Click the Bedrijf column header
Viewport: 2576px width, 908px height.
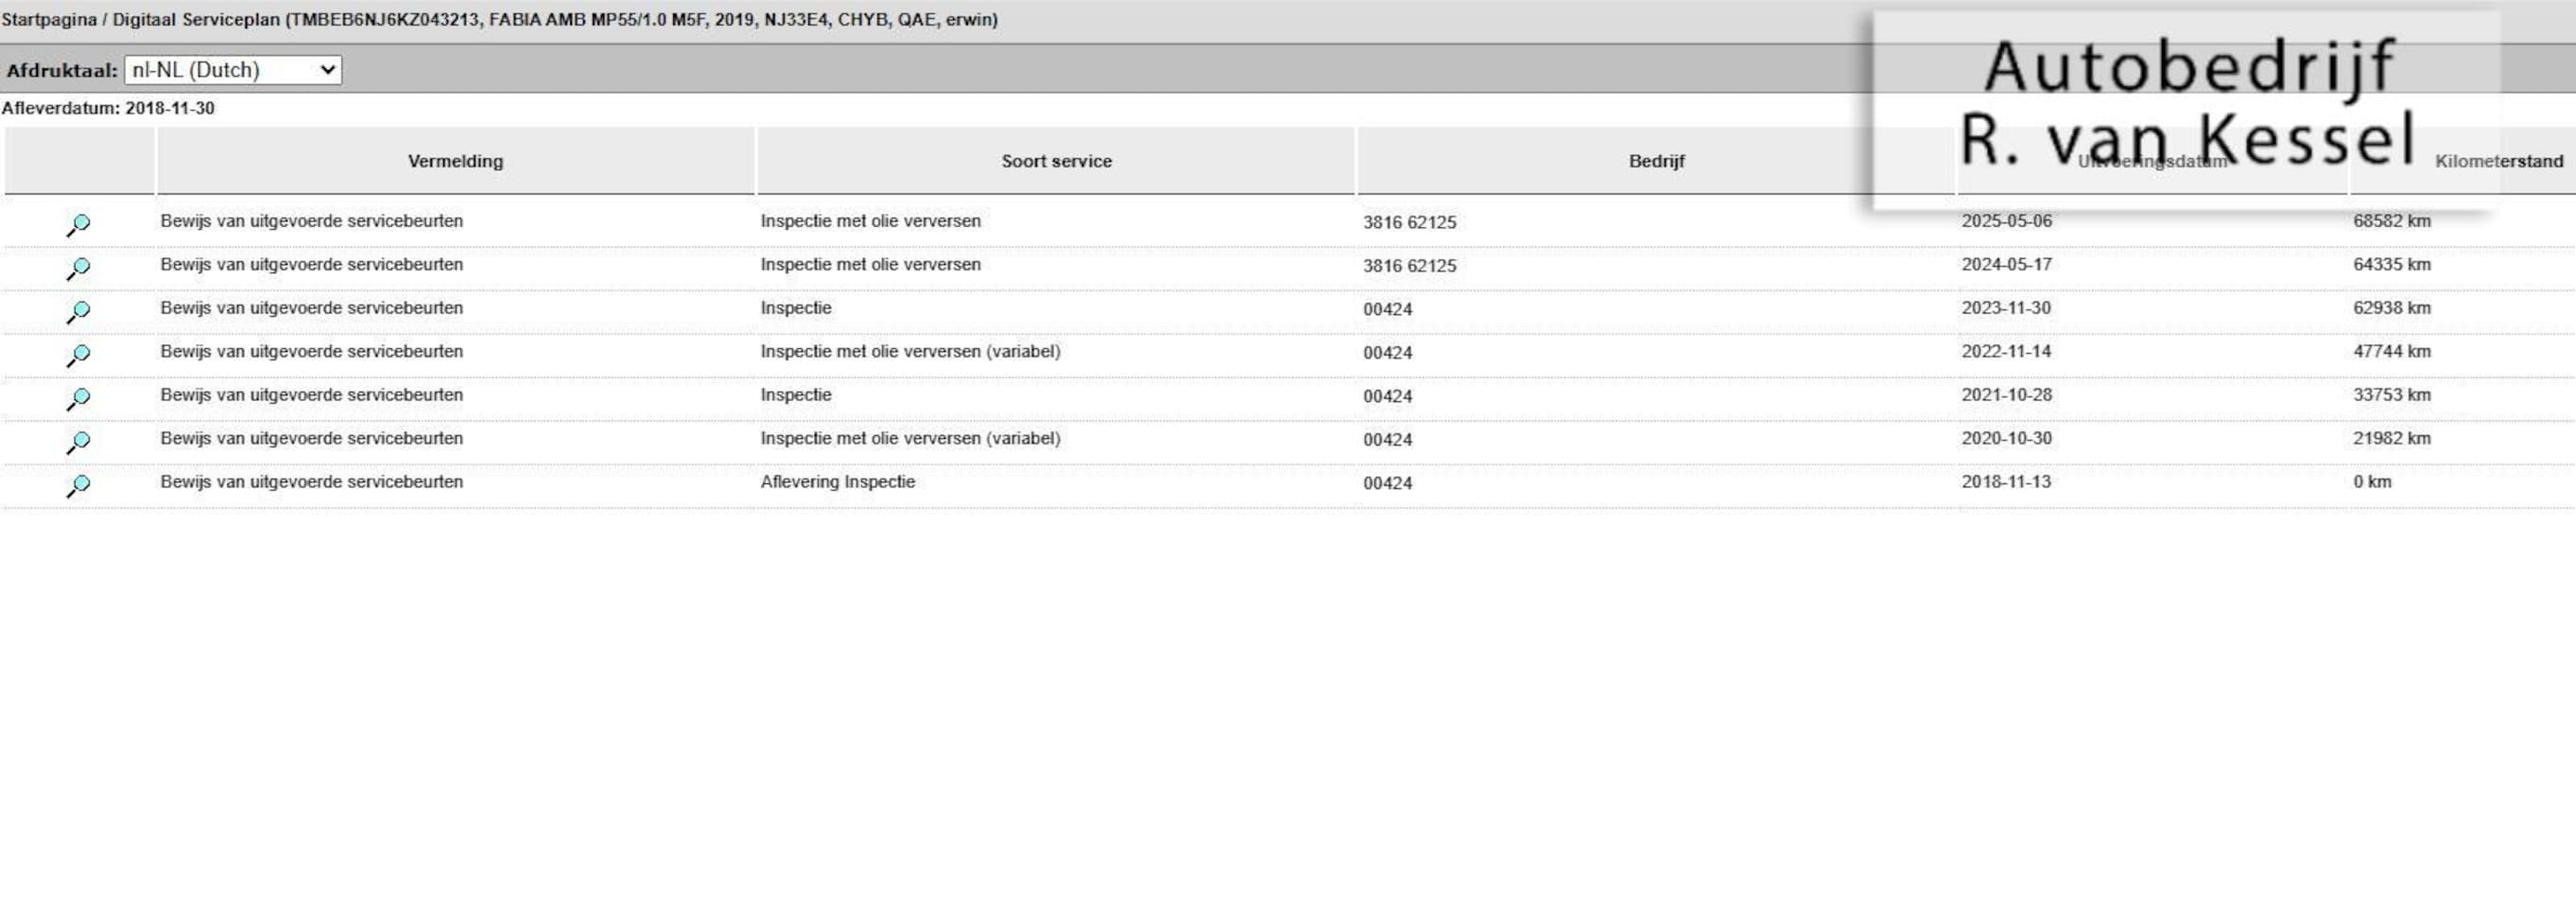tap(1656, 161)
